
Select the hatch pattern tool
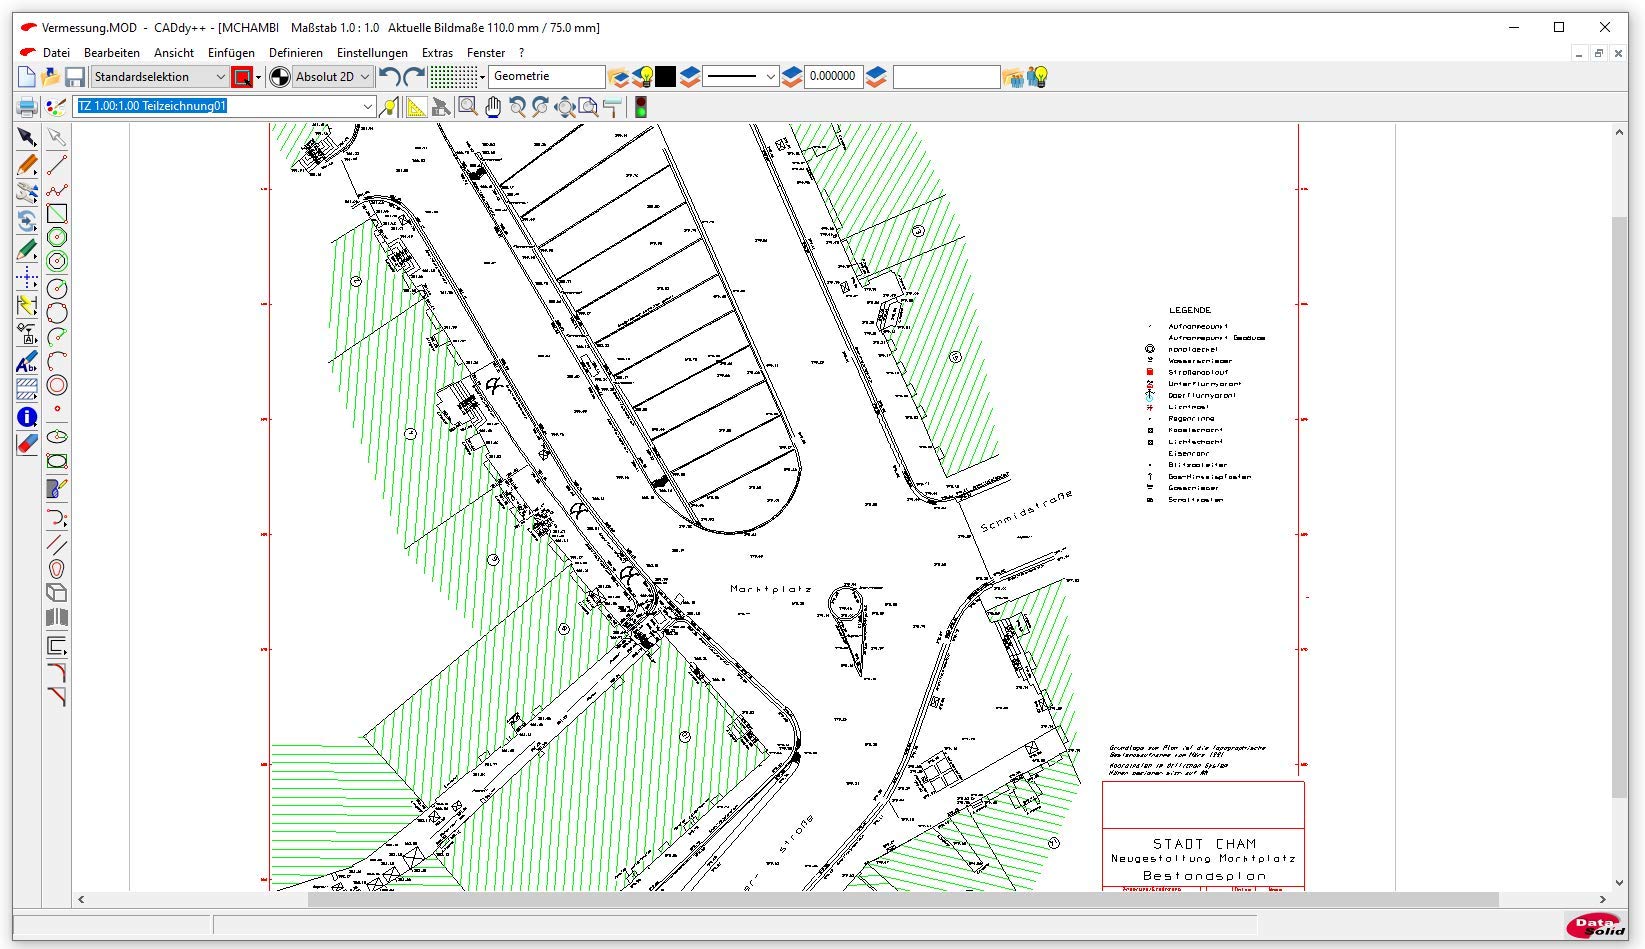pyautogui.click(x=27, y=389)
